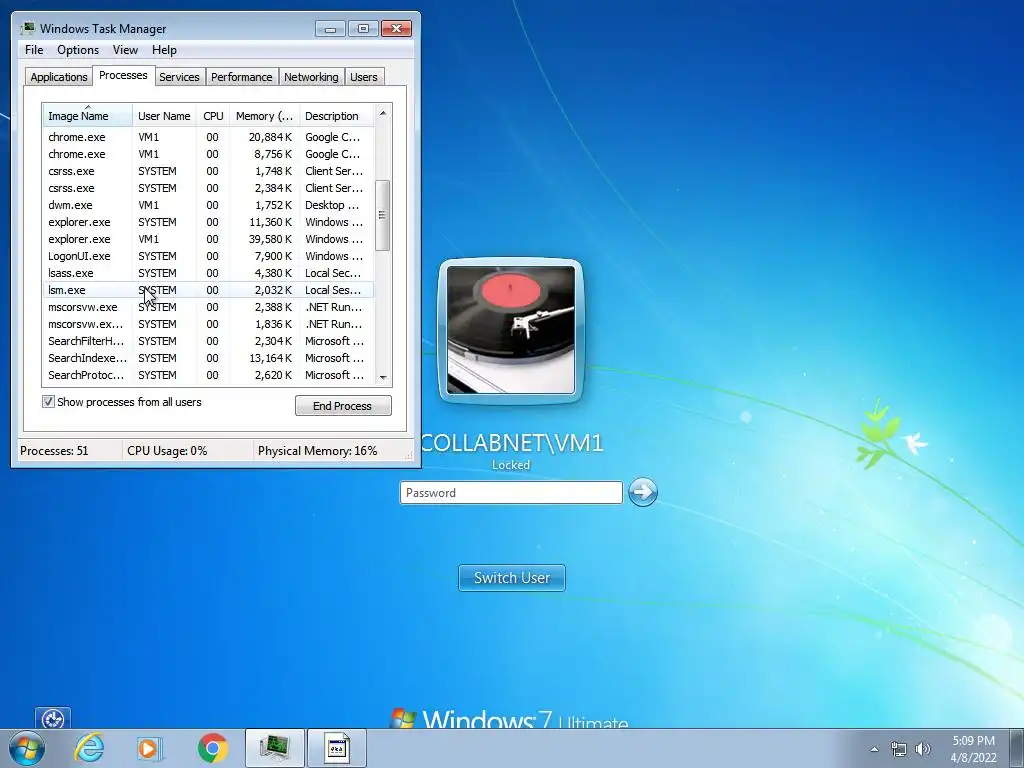Screen dimensions: 1024x768
Task: Click the turntable user account picture
Action: 511,330
